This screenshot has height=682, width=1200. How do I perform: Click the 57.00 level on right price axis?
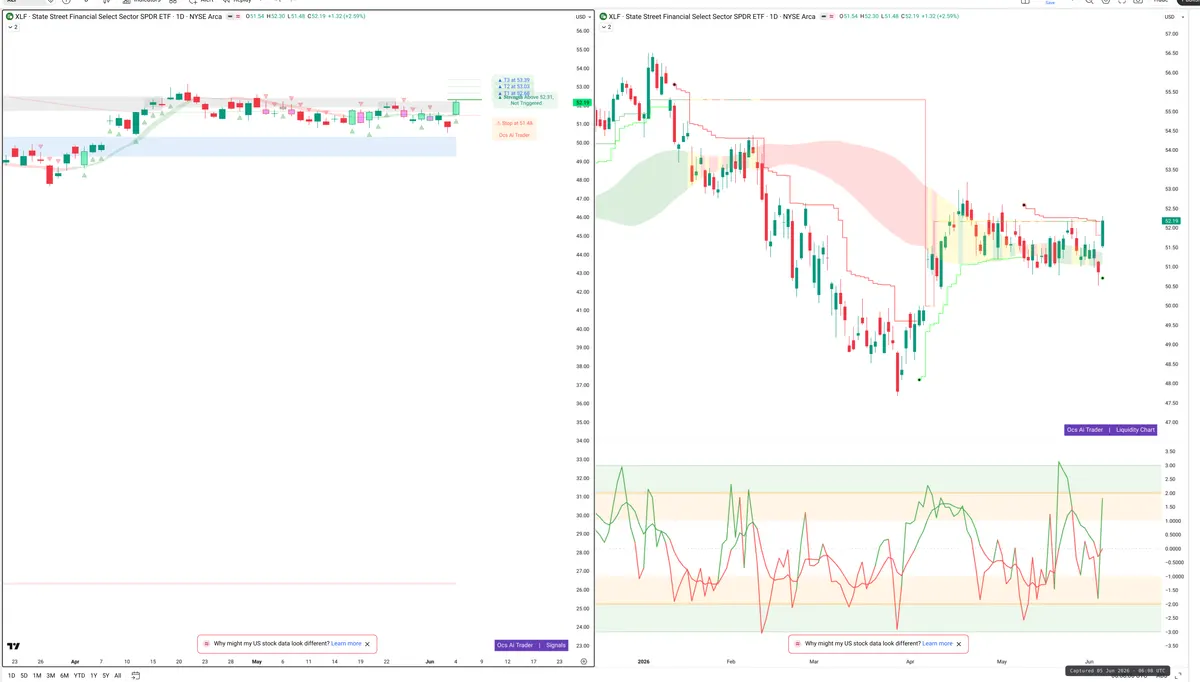[x=1171, y=35]
